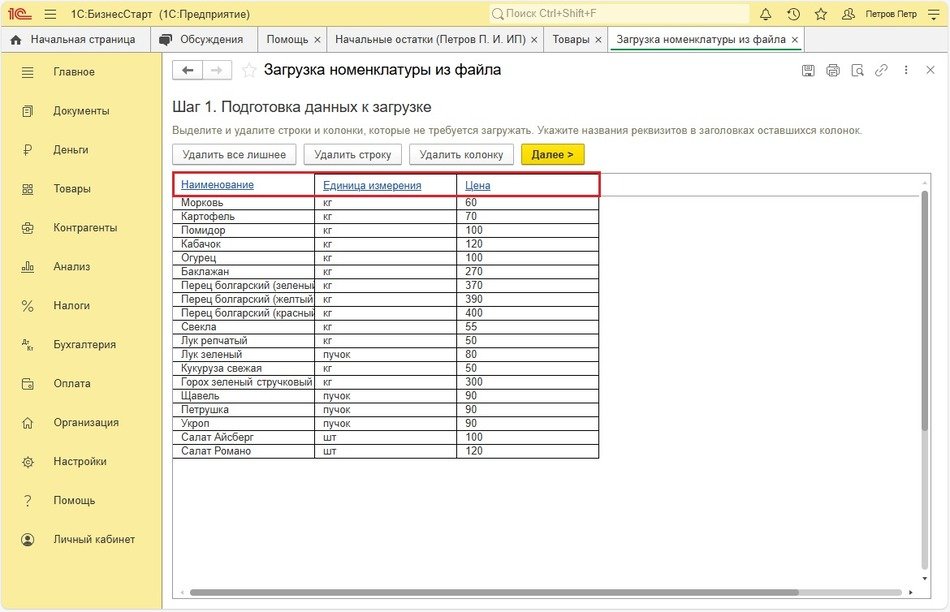Open Деньги section in sidebar
Image resolution: width=950 pixels, height=612 pixels.
click(71, 150)
